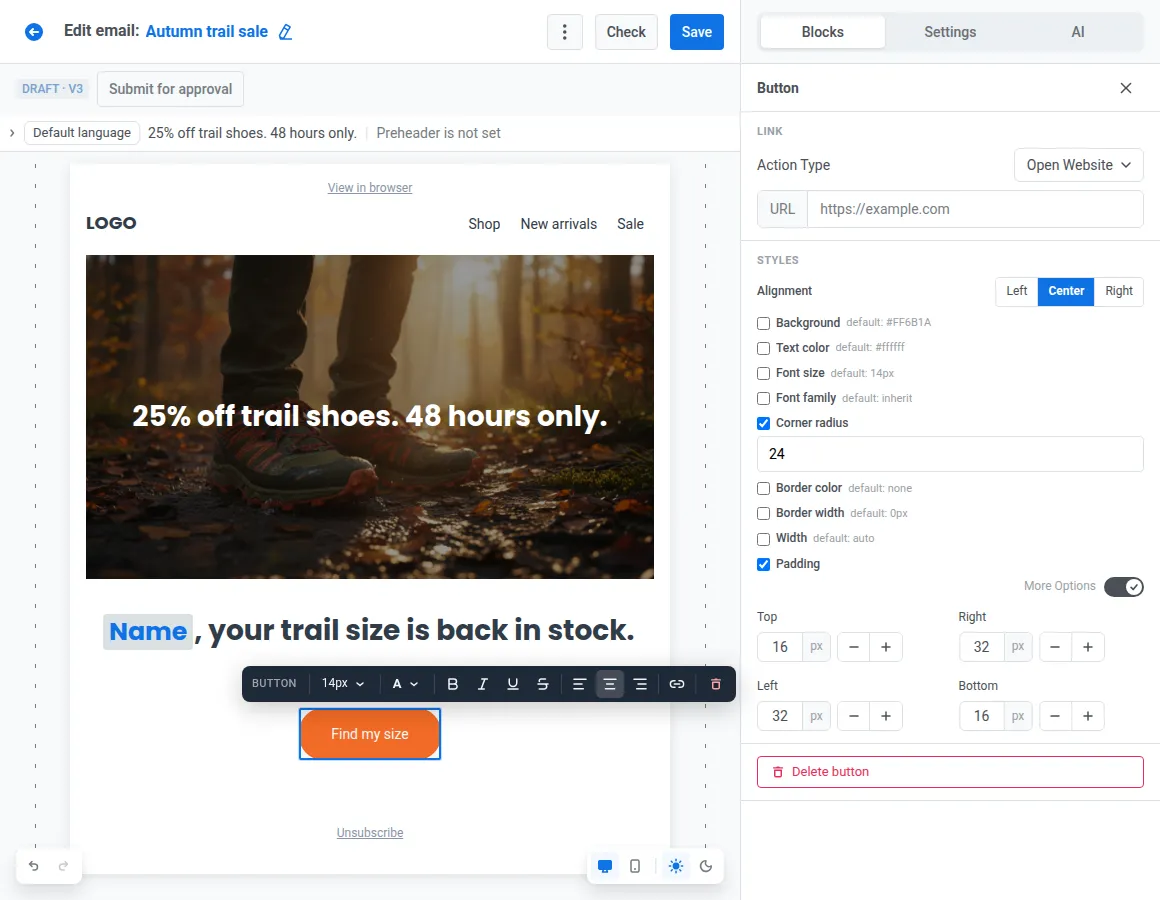Screen dimensions: 1160x900
Task: Click the Name merge tag
Action: click(148, 632)
